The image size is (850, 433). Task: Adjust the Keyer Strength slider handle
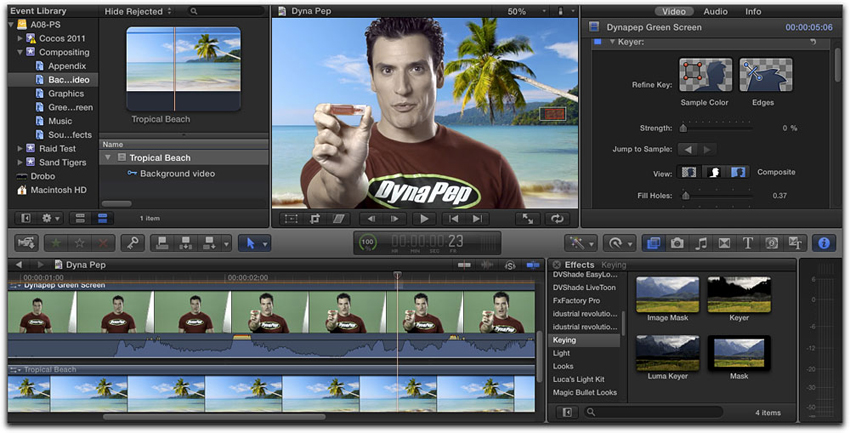683,128
